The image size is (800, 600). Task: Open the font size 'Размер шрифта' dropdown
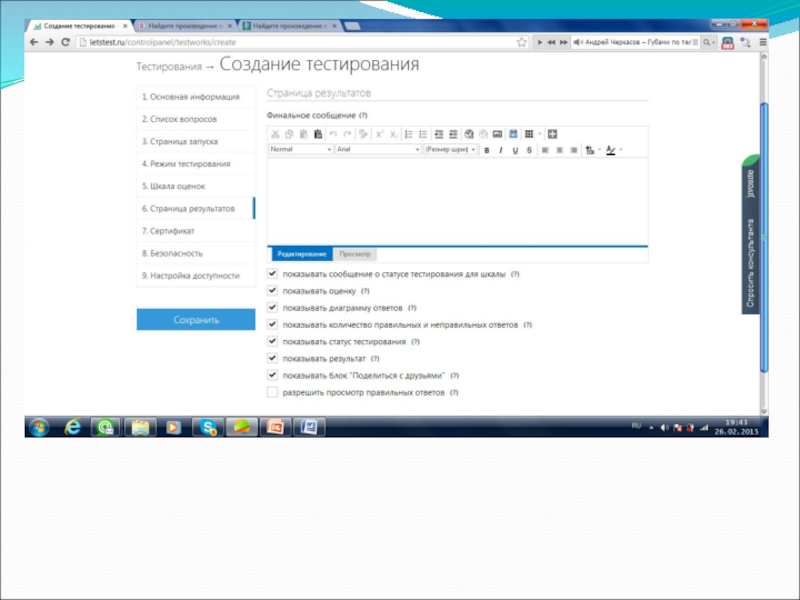(x=451, y=149)
